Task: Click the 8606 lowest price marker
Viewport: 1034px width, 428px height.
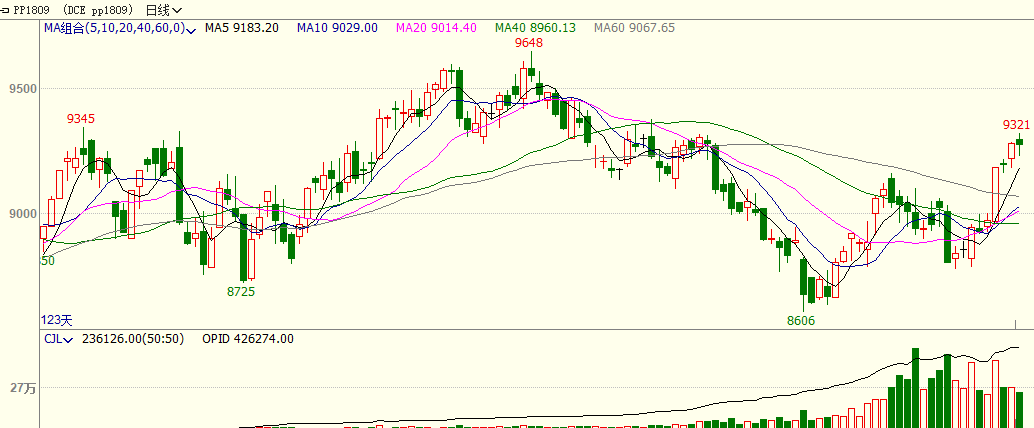Action: 801,321
